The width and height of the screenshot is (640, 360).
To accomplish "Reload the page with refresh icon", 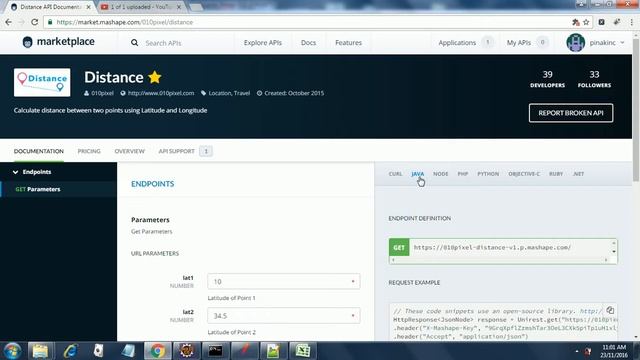I will click(35, 22).
